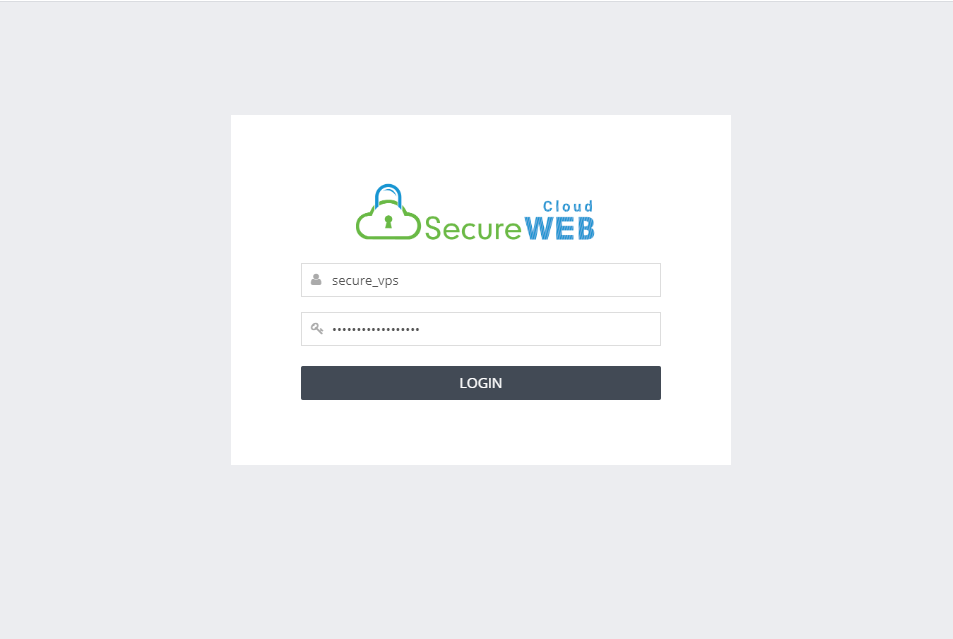Image resolution: width=953 pixels, height=639 pixels.
Task: Click the blue 'WEB' logo lettering
Action: tap(559, 229)
